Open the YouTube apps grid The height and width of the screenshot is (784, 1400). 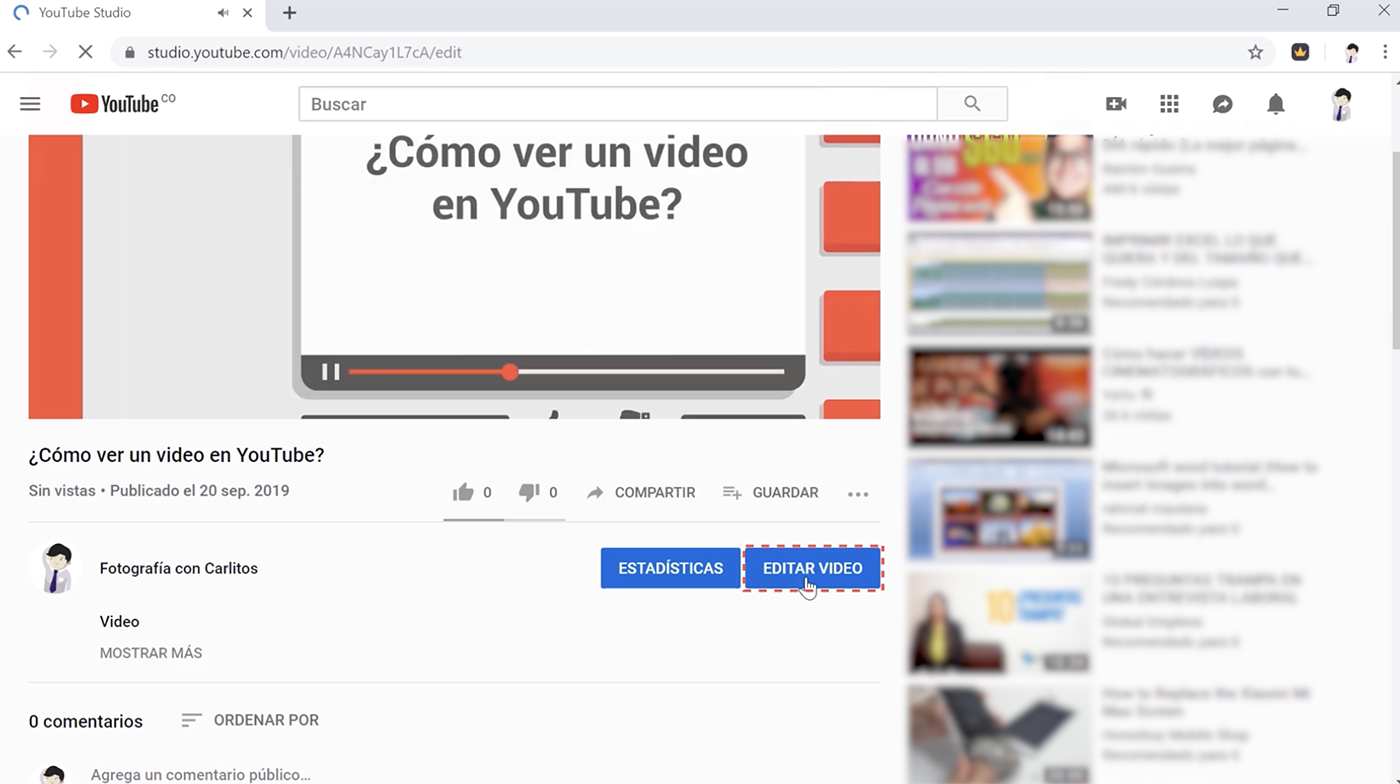(x=1169, y=104)
